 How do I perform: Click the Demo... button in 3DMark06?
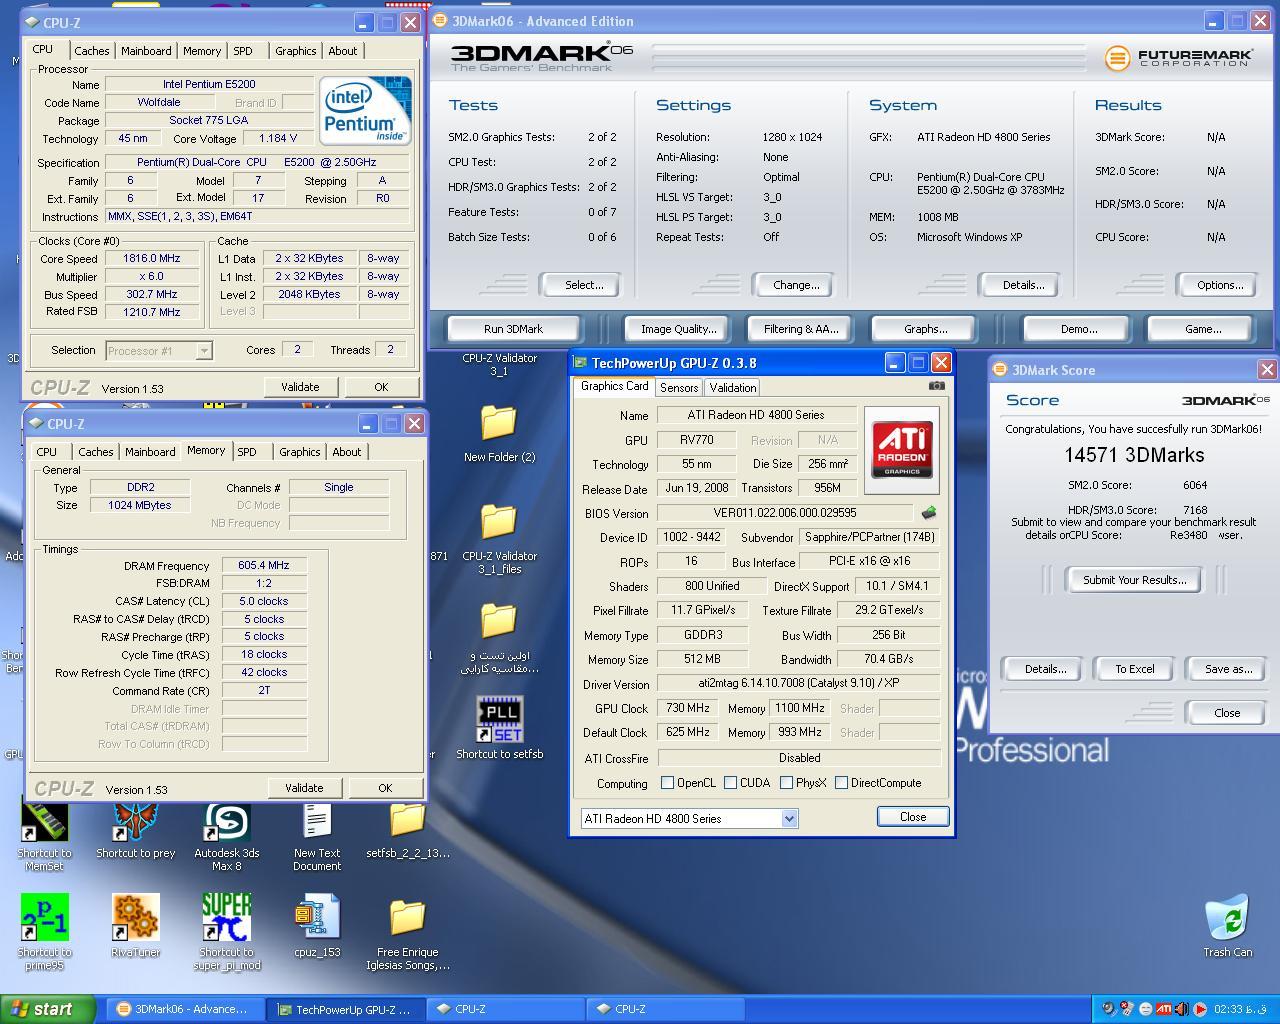[x=1078, y=329]
